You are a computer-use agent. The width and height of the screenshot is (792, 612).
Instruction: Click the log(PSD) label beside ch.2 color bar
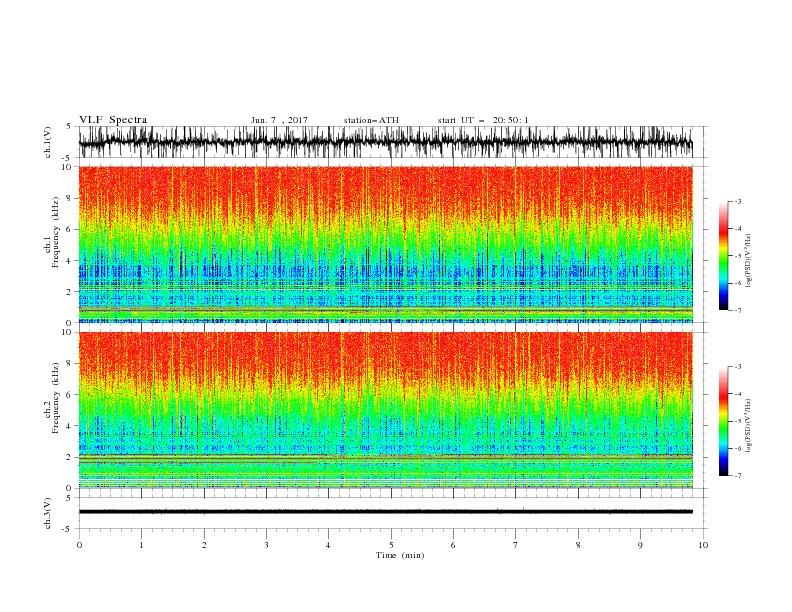749,426
